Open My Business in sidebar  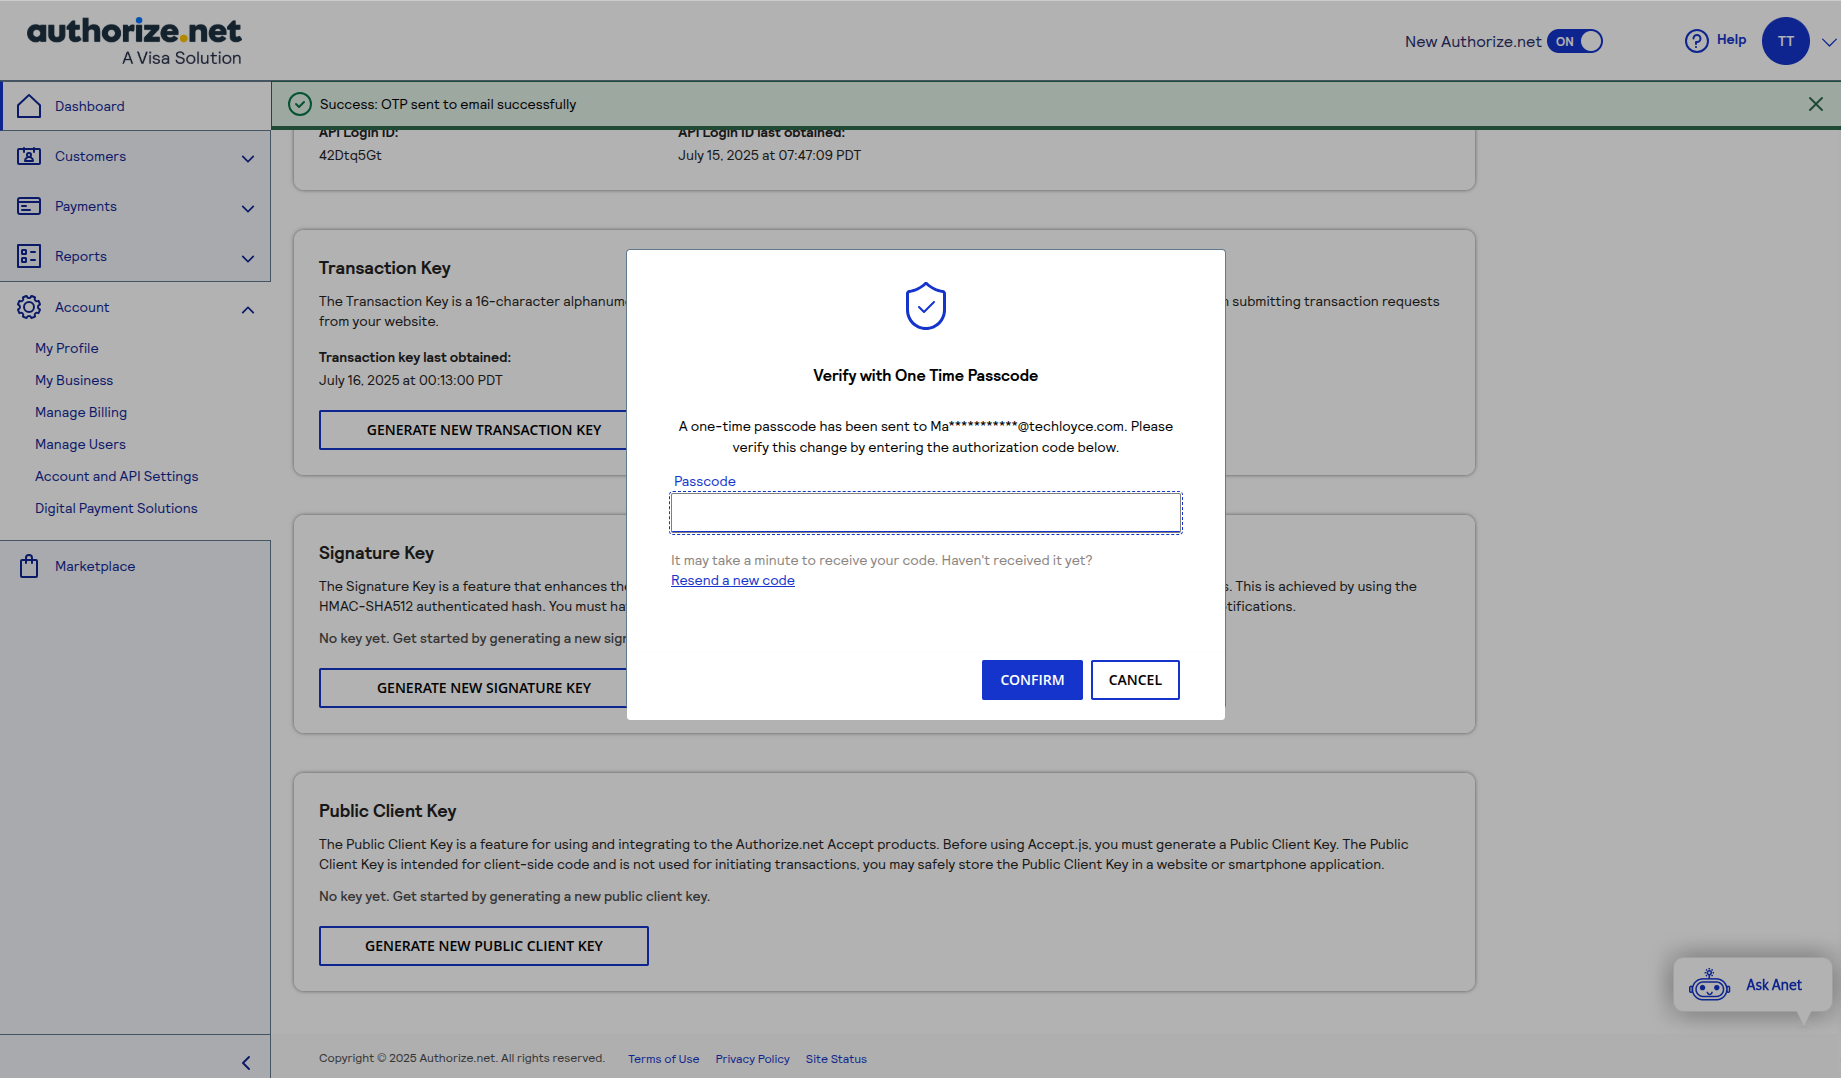(x=74, y=380)
